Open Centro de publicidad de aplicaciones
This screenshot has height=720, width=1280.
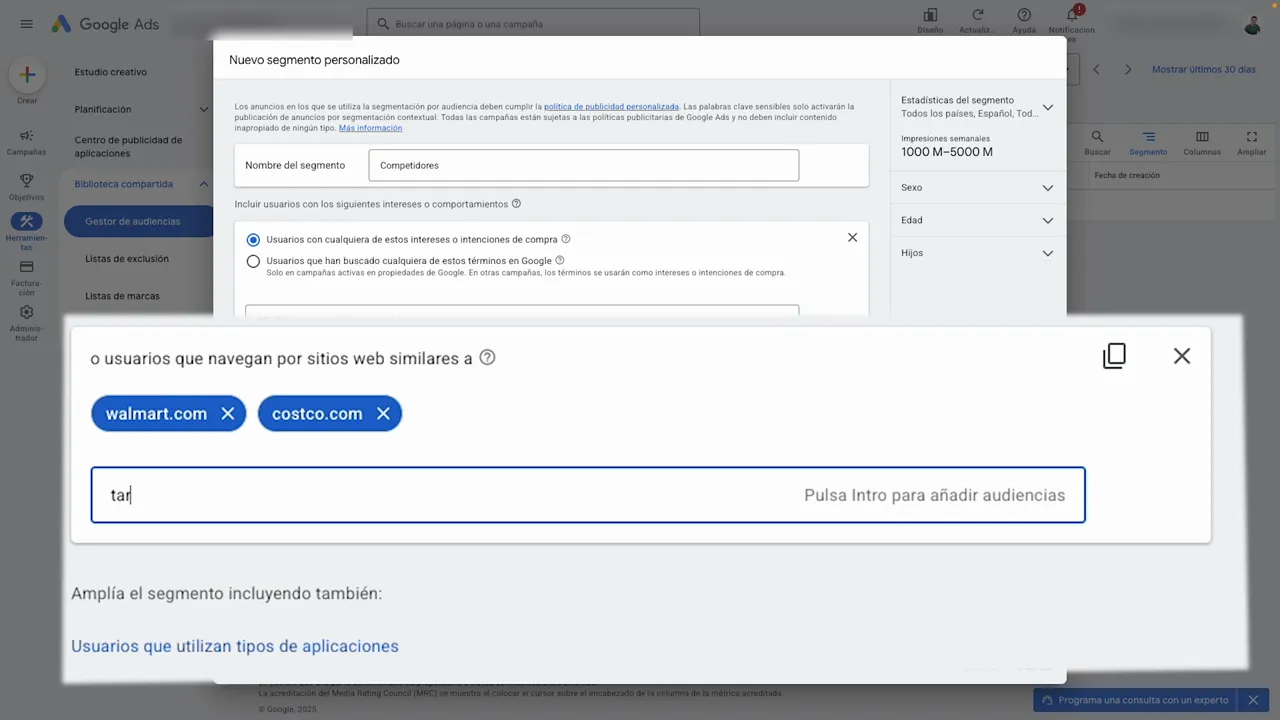pos(128,147)
